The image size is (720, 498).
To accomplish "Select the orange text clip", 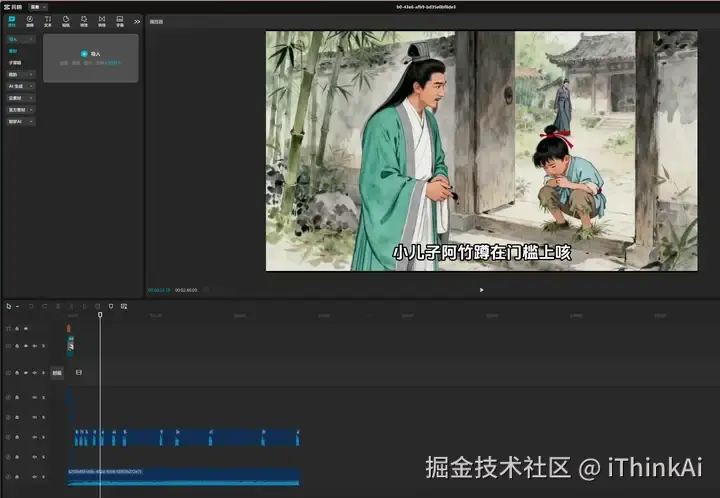I will [x=69, y=328].
